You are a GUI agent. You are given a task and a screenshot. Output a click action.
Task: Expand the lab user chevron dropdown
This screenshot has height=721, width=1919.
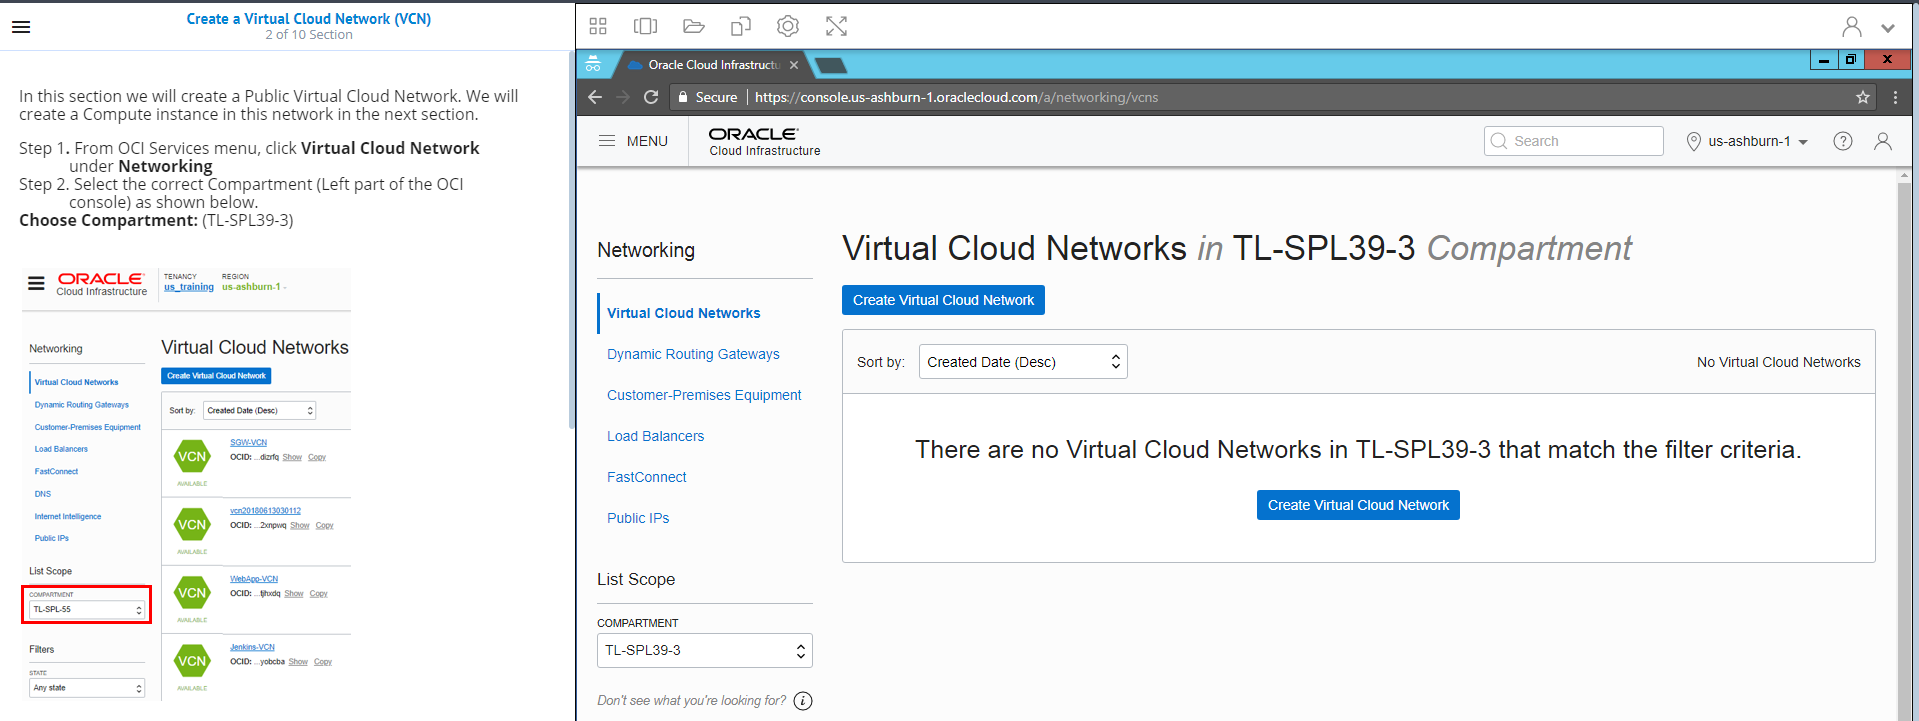coord(1888,28)
